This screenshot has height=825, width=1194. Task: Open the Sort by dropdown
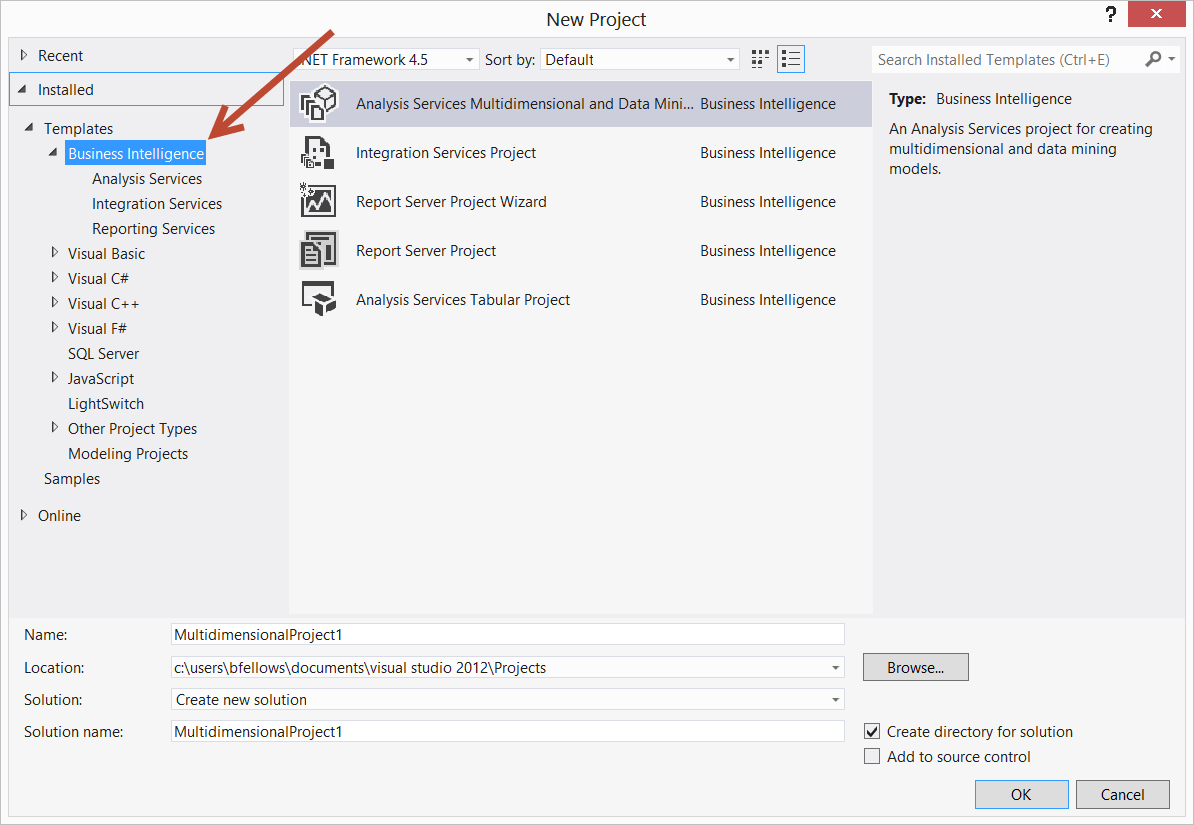pos(731,59)
